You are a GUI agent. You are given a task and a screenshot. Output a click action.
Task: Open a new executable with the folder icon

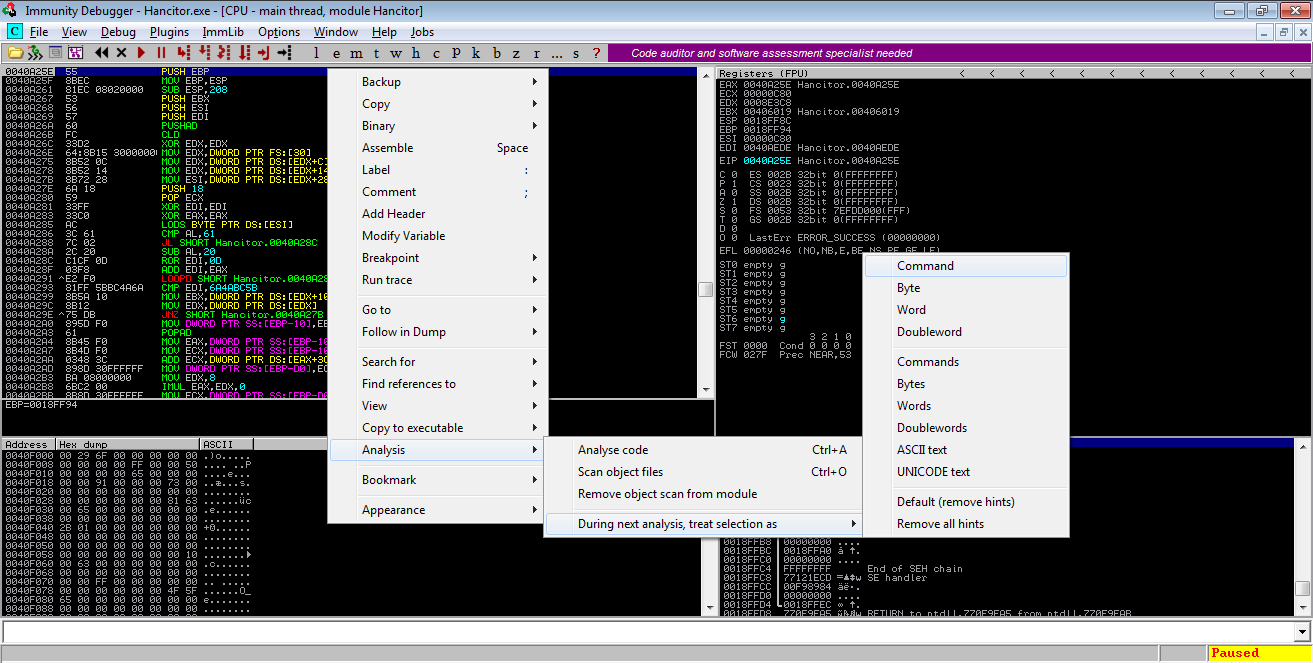click(x=14, y=52)
